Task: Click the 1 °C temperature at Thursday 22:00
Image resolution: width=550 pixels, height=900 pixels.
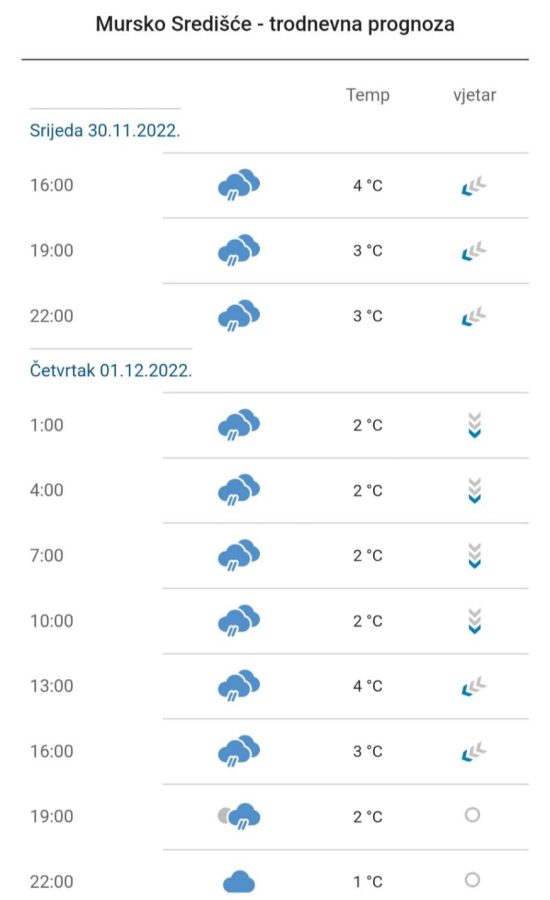Action: 367,882
